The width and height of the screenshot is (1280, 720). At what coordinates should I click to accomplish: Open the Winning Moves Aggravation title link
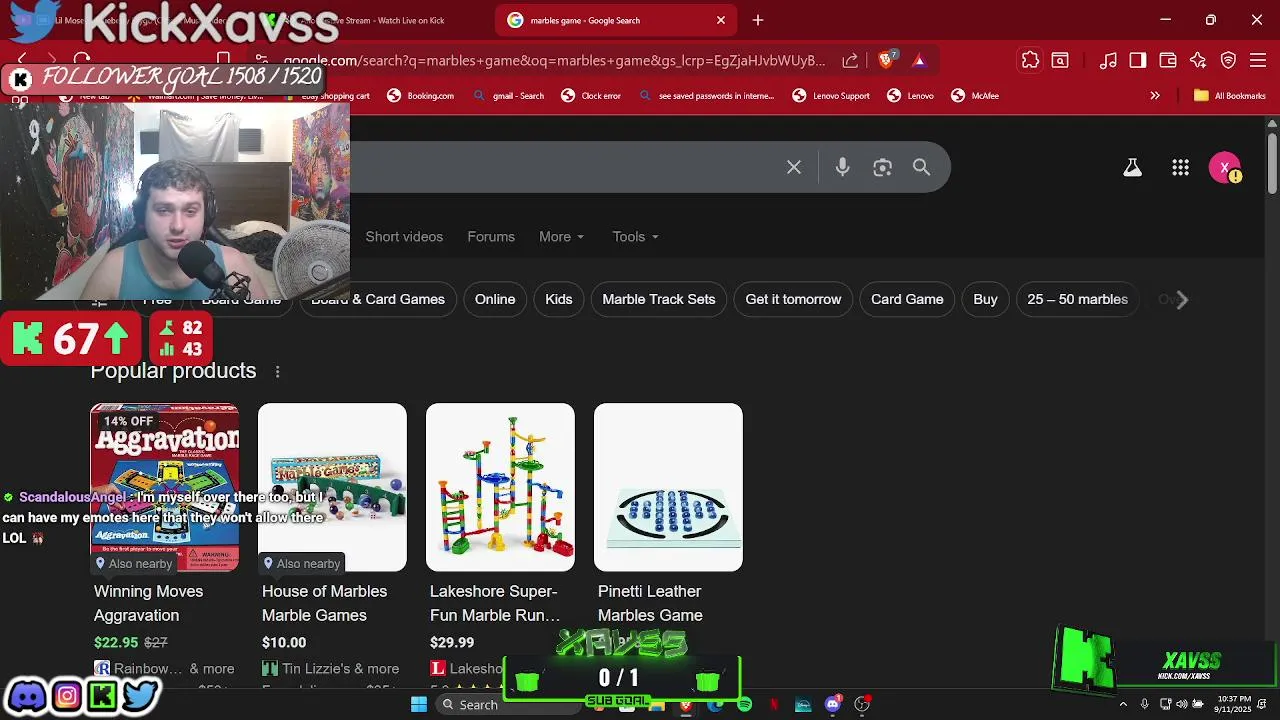tap(148, 603)
